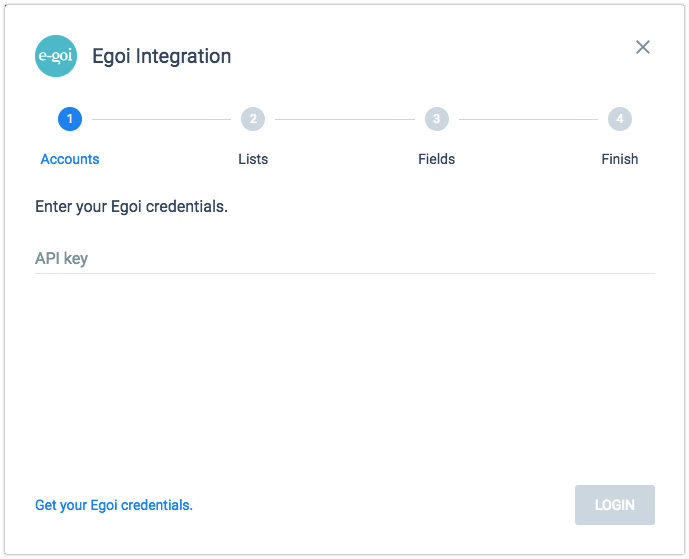The height and width of the screenshot is (559, 689).
Task: Click the progress line between steps 3 and 4
Action: 528,119
